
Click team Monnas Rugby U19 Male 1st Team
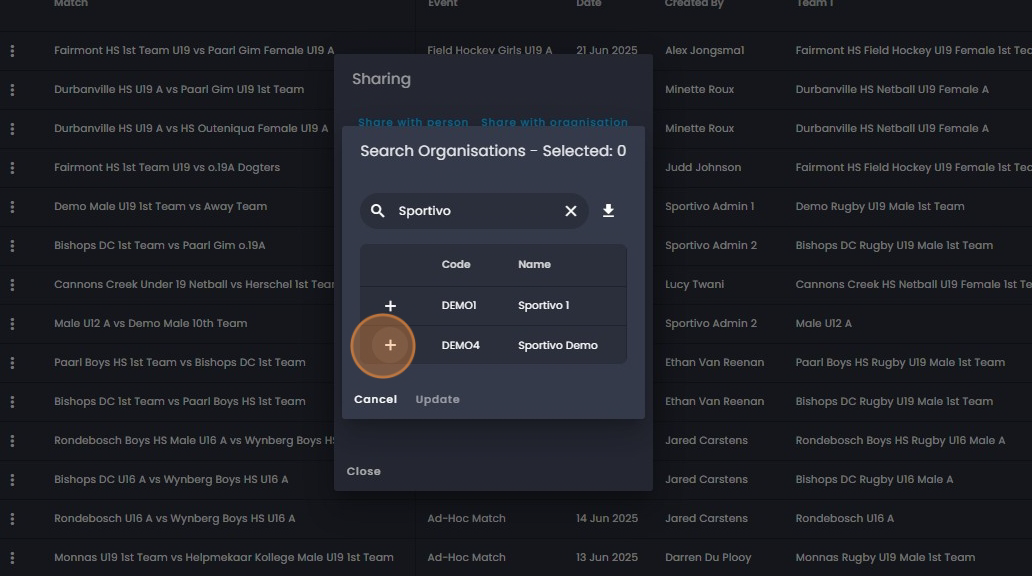[x=885, y=558]
